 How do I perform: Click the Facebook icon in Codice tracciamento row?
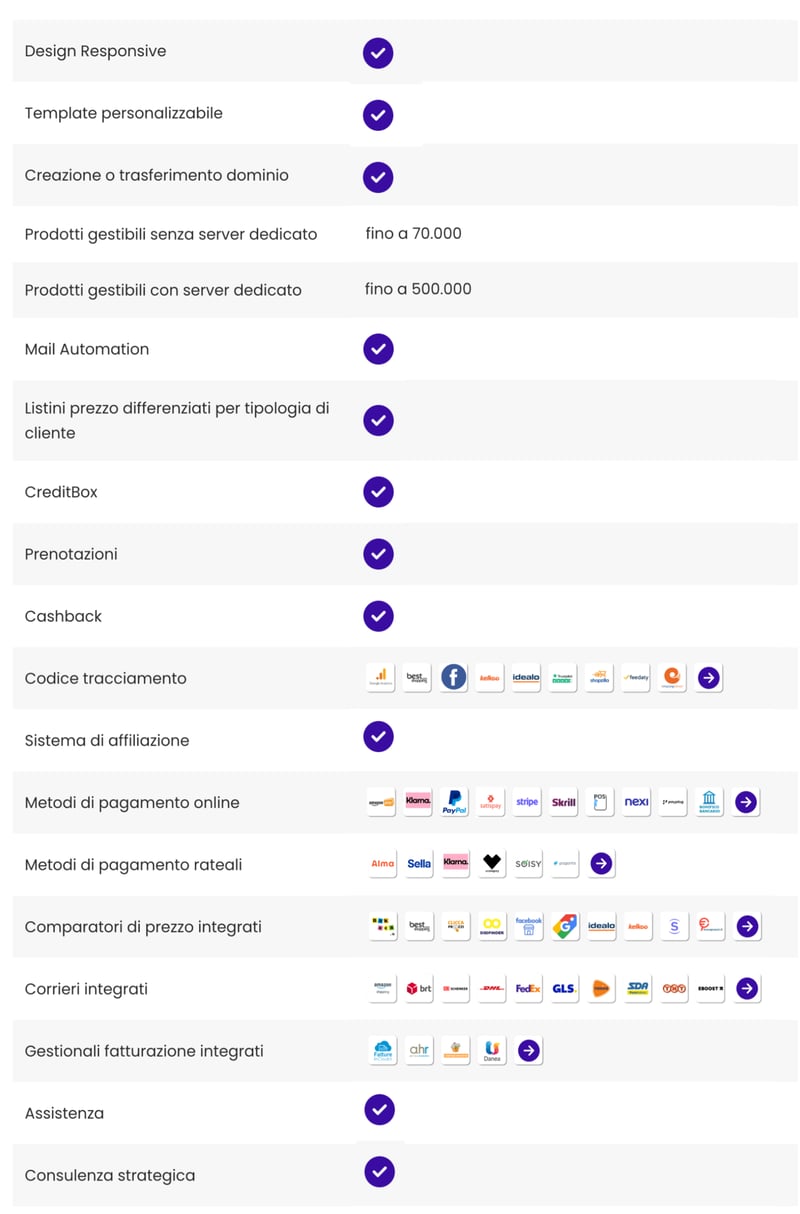[454, 677]
